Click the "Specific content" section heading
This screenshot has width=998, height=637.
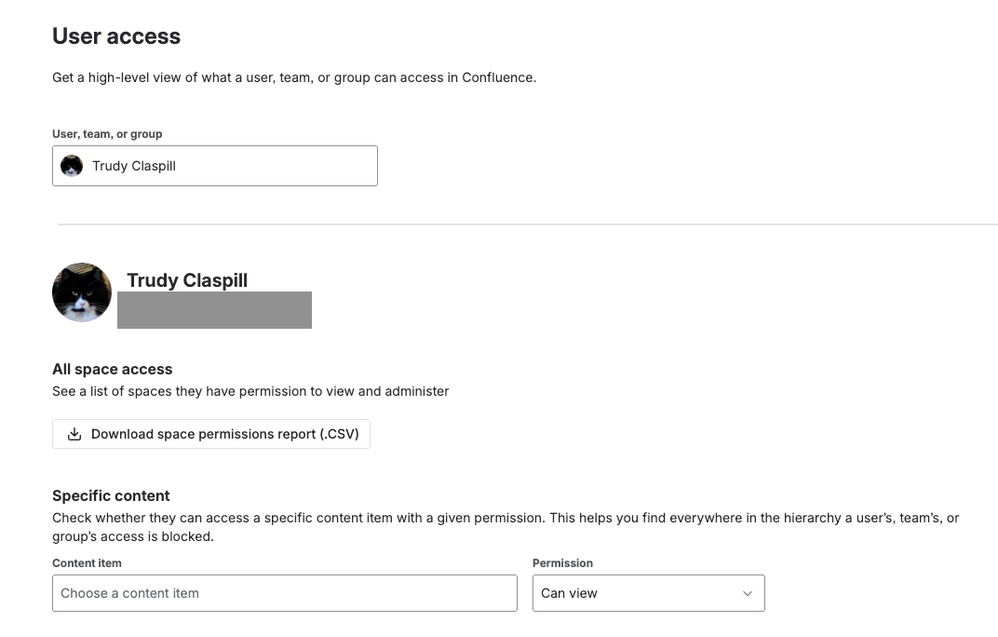click(111, 495)
